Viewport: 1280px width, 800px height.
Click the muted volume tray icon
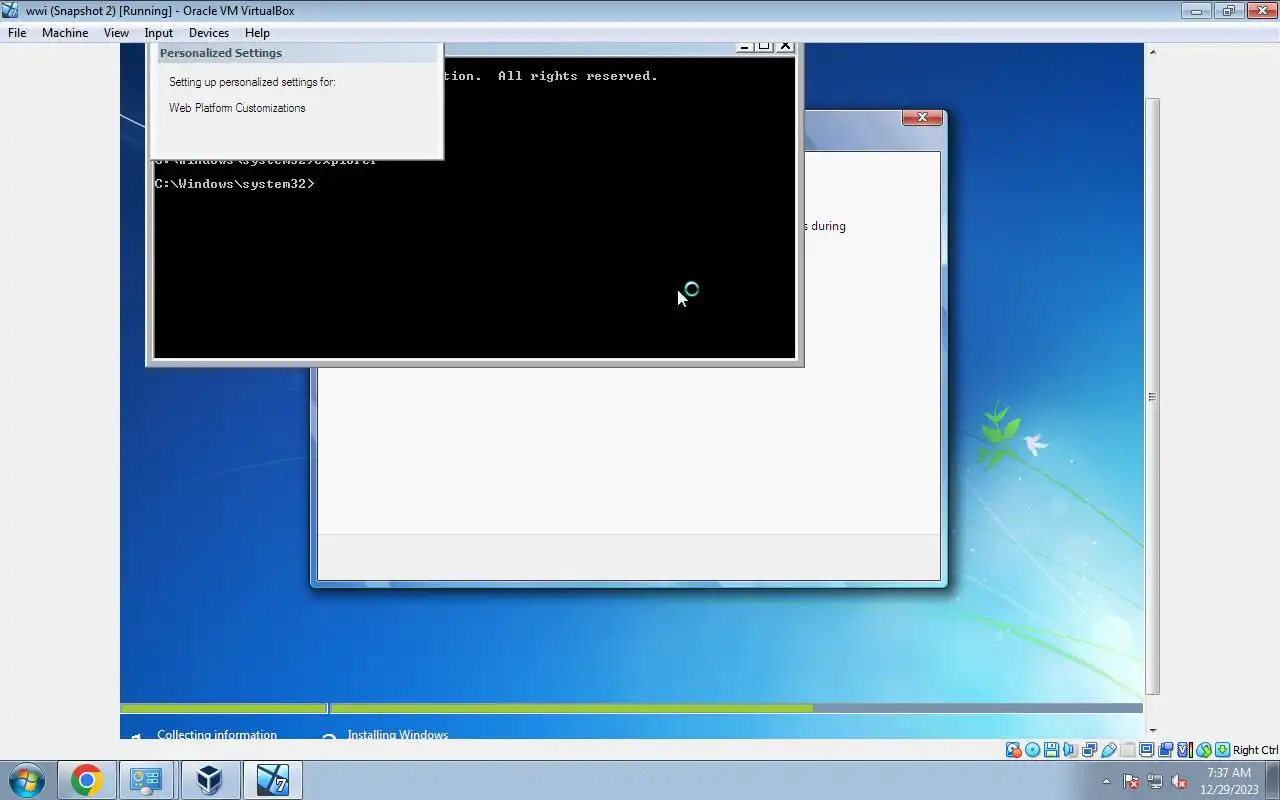pos(1180,781)
